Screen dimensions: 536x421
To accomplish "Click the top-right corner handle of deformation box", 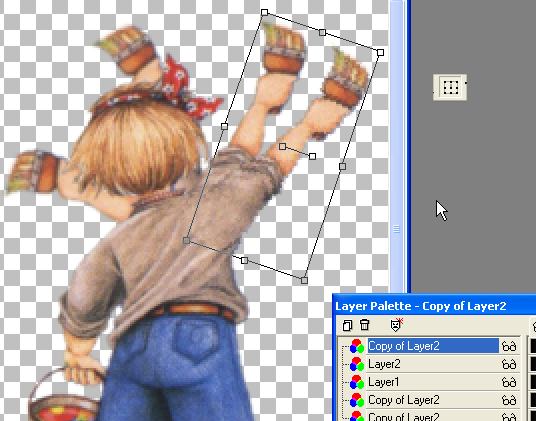I will coord(380,52).
